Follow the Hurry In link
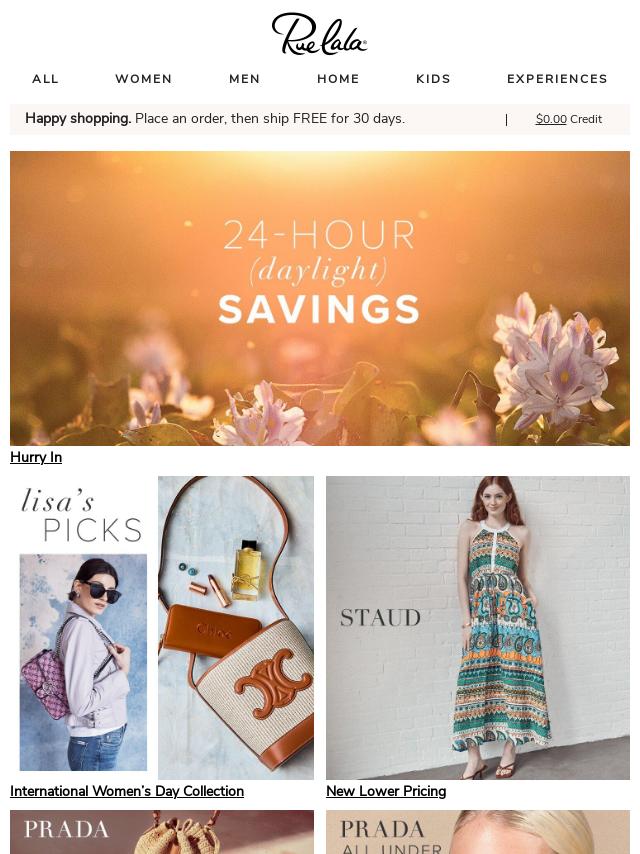Image resolution: width=640 pixels, height=854 pixels. pos(36,458)
